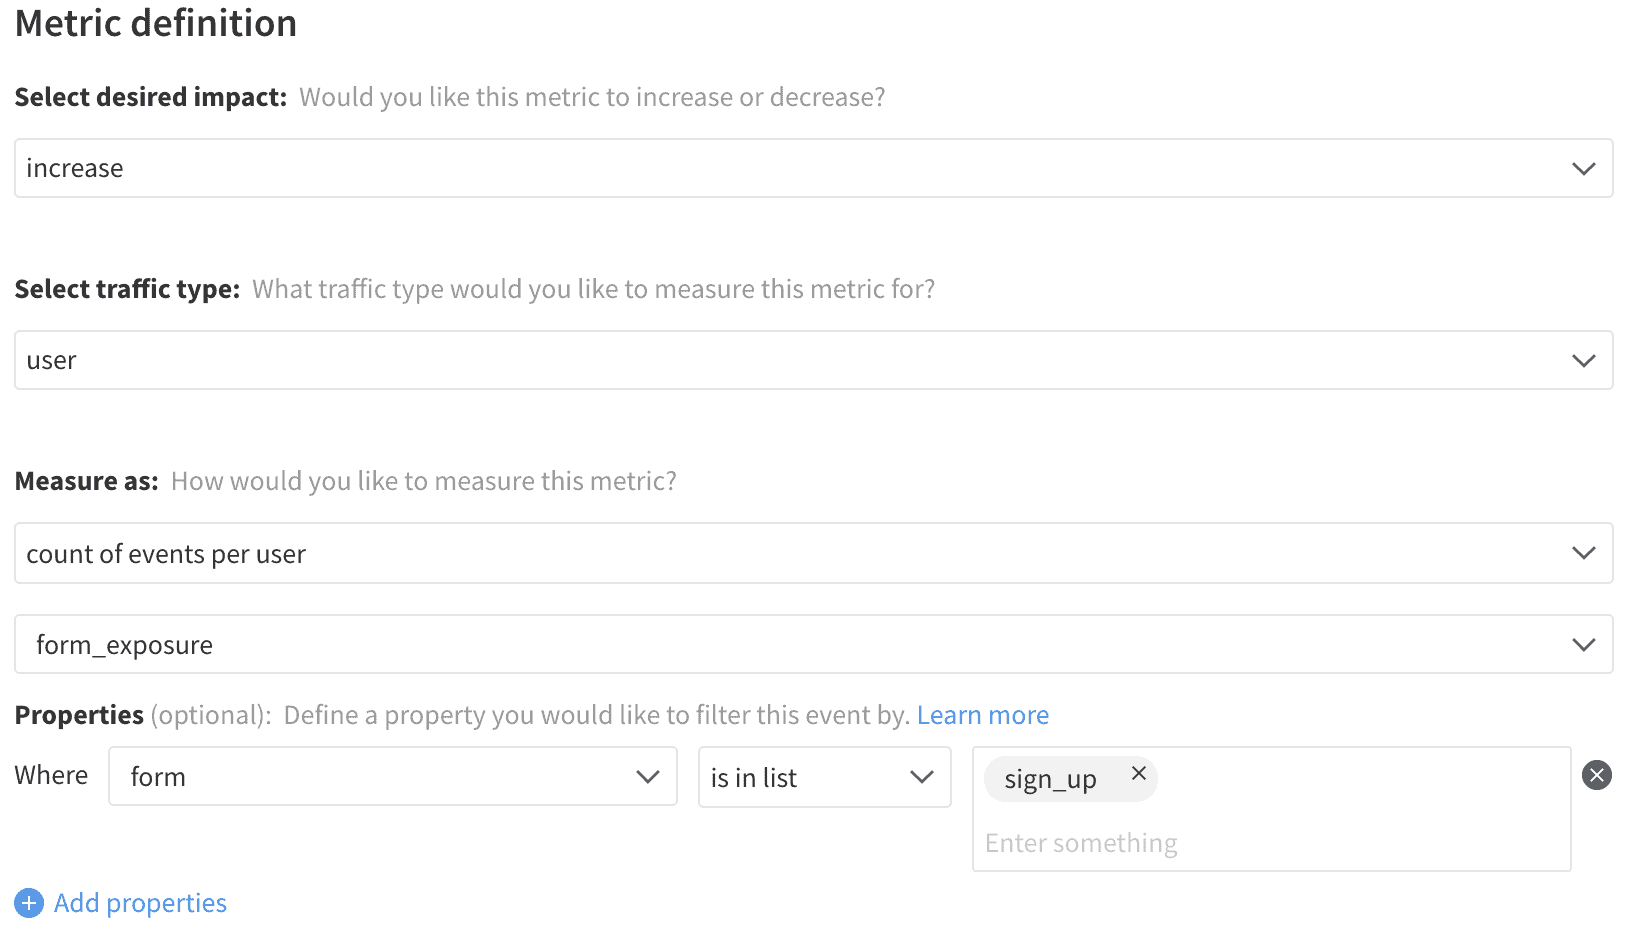
Task: Open the 'is in list' operator dropdown
Action: point(824,777)
